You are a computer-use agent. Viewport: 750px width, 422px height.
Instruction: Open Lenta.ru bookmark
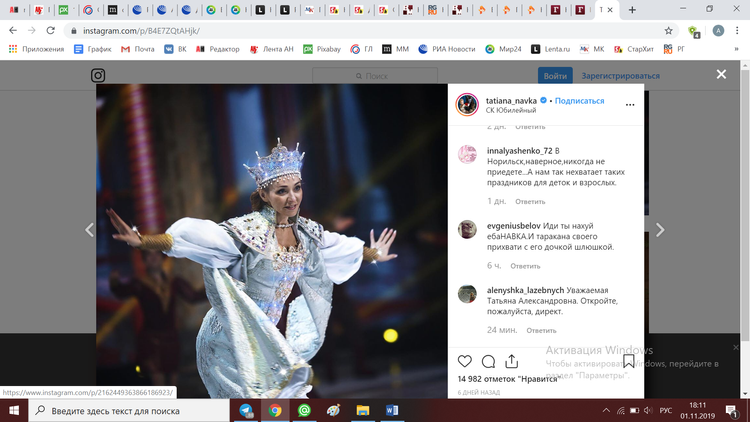click(x=551, y=49)
